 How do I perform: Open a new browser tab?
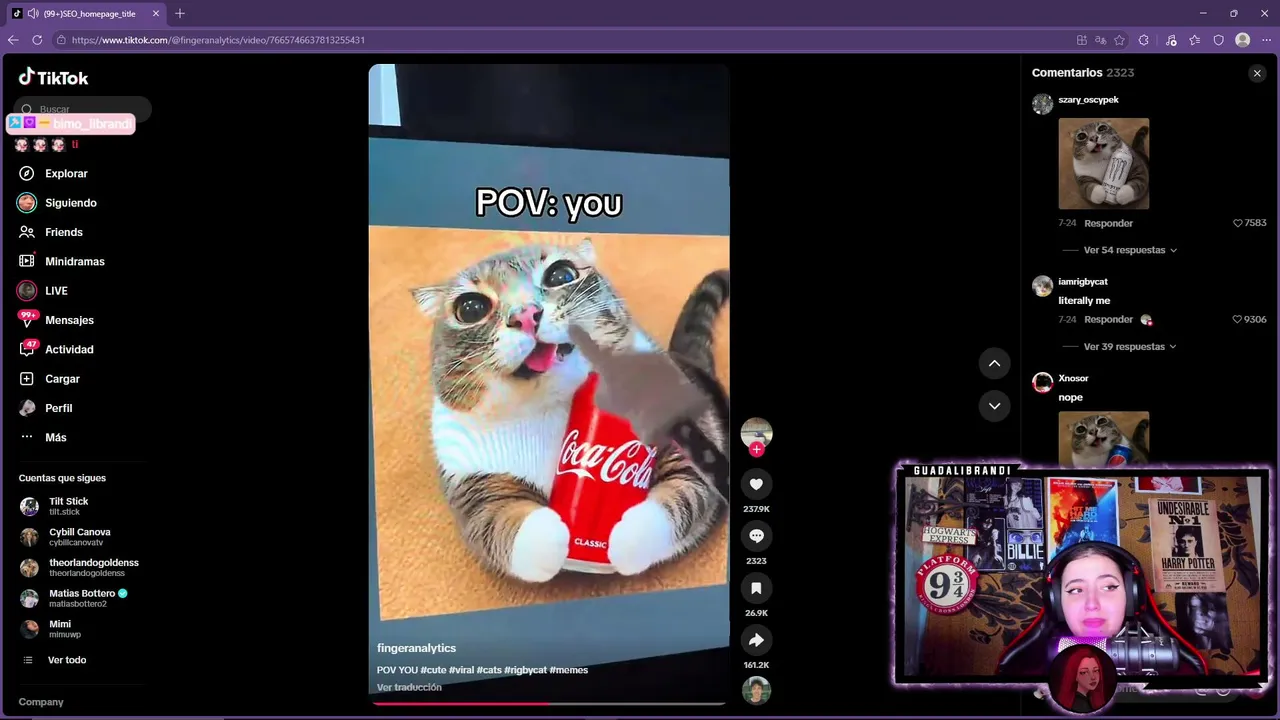[180, 14]
